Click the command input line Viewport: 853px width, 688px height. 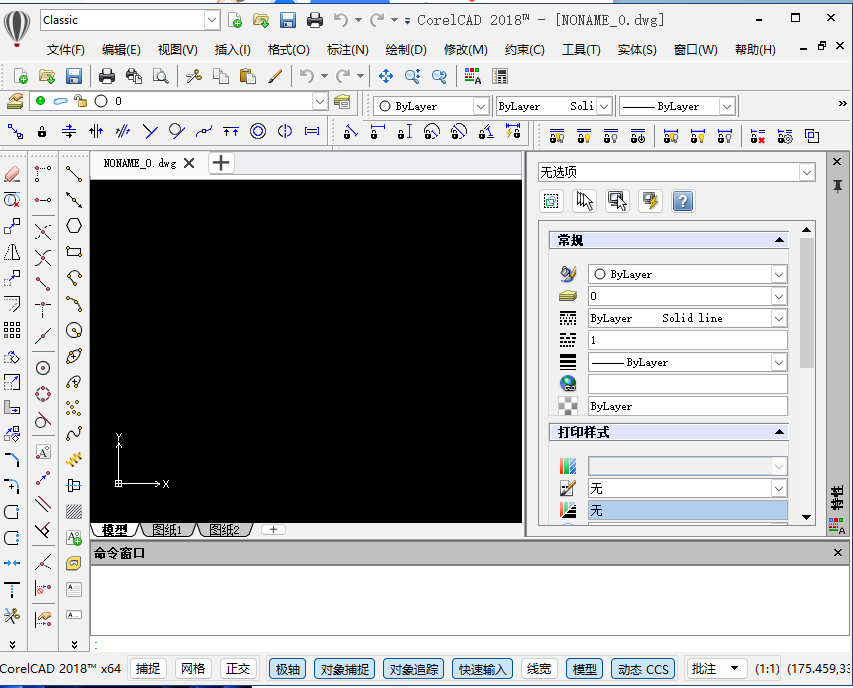click(471, 645)
